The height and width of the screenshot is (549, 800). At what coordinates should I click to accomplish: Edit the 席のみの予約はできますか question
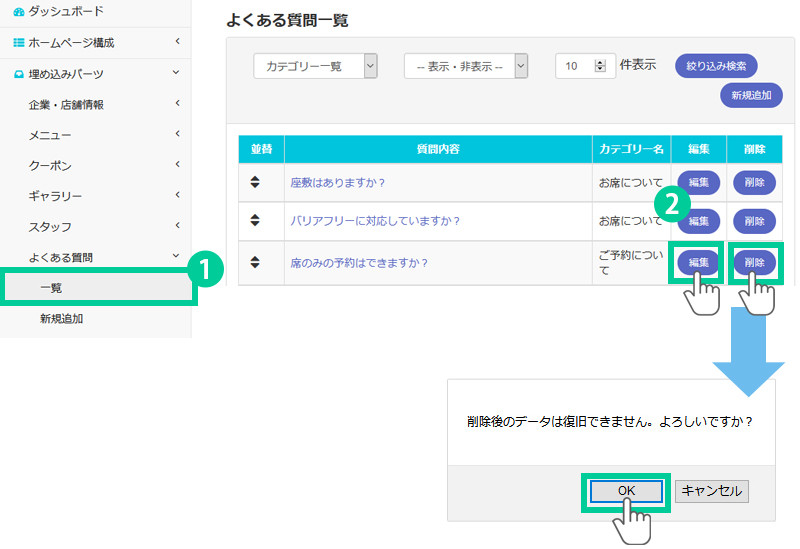tap(699, 262)
